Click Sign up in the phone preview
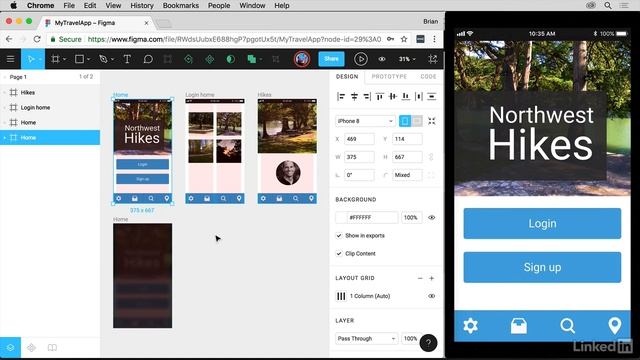Image resolution: width=640 pixels, height=360 pixels. 542,267
